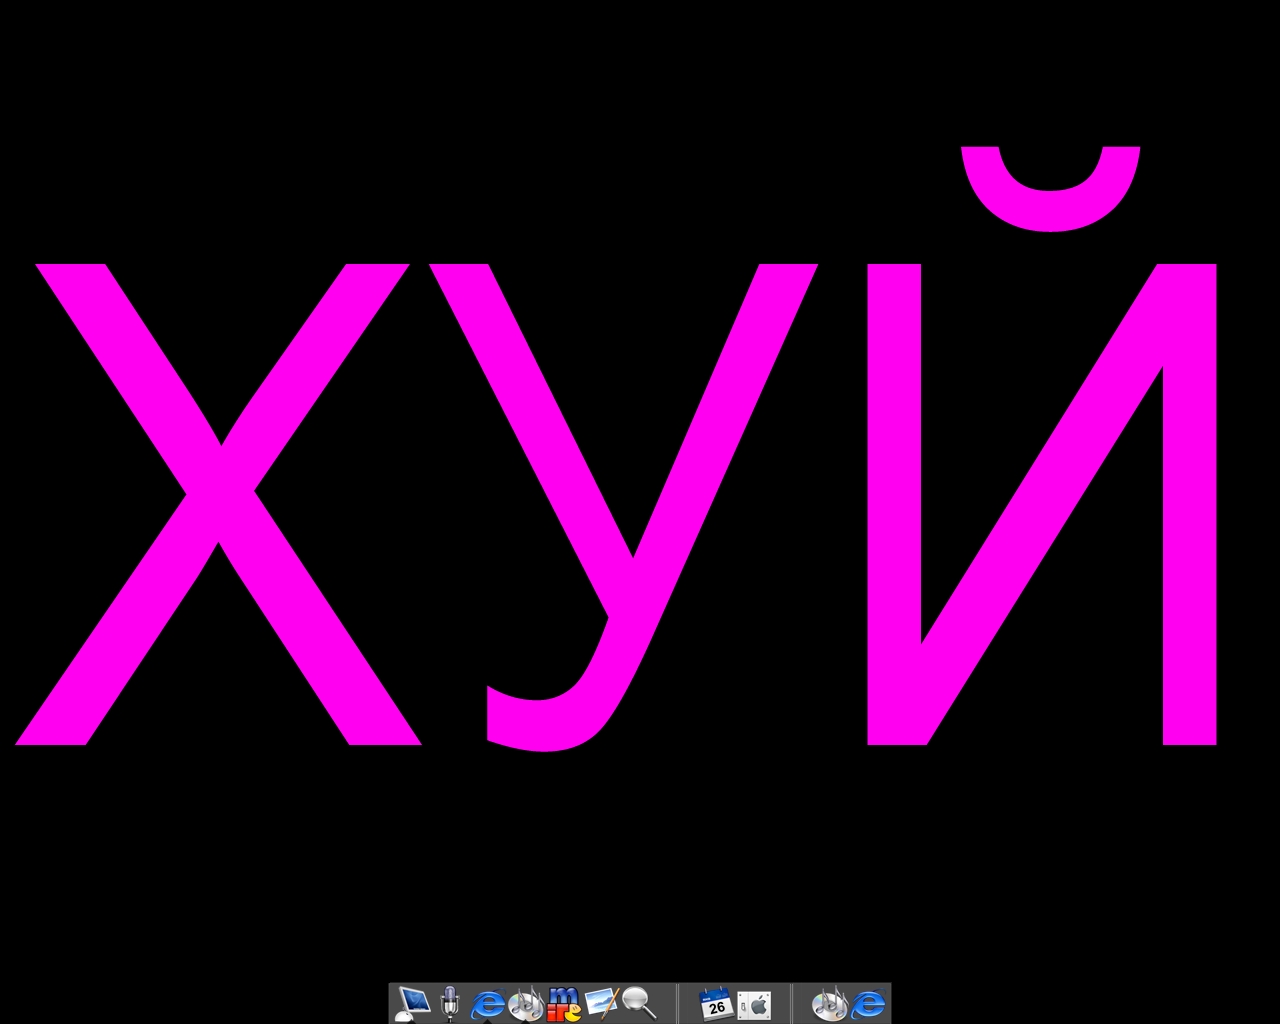Click the running indicator under left iTunes

[x=525, y=1021]
